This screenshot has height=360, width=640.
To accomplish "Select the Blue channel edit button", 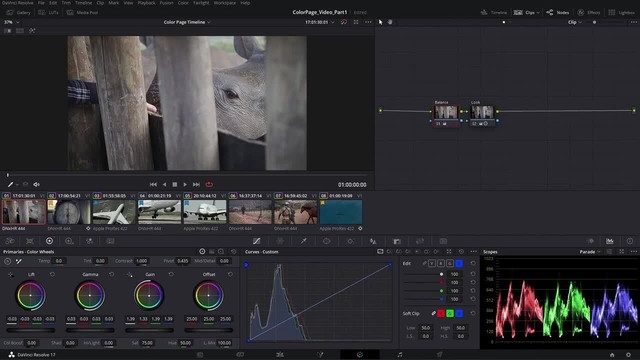I will pyautogui.click(x=459, y=264).
